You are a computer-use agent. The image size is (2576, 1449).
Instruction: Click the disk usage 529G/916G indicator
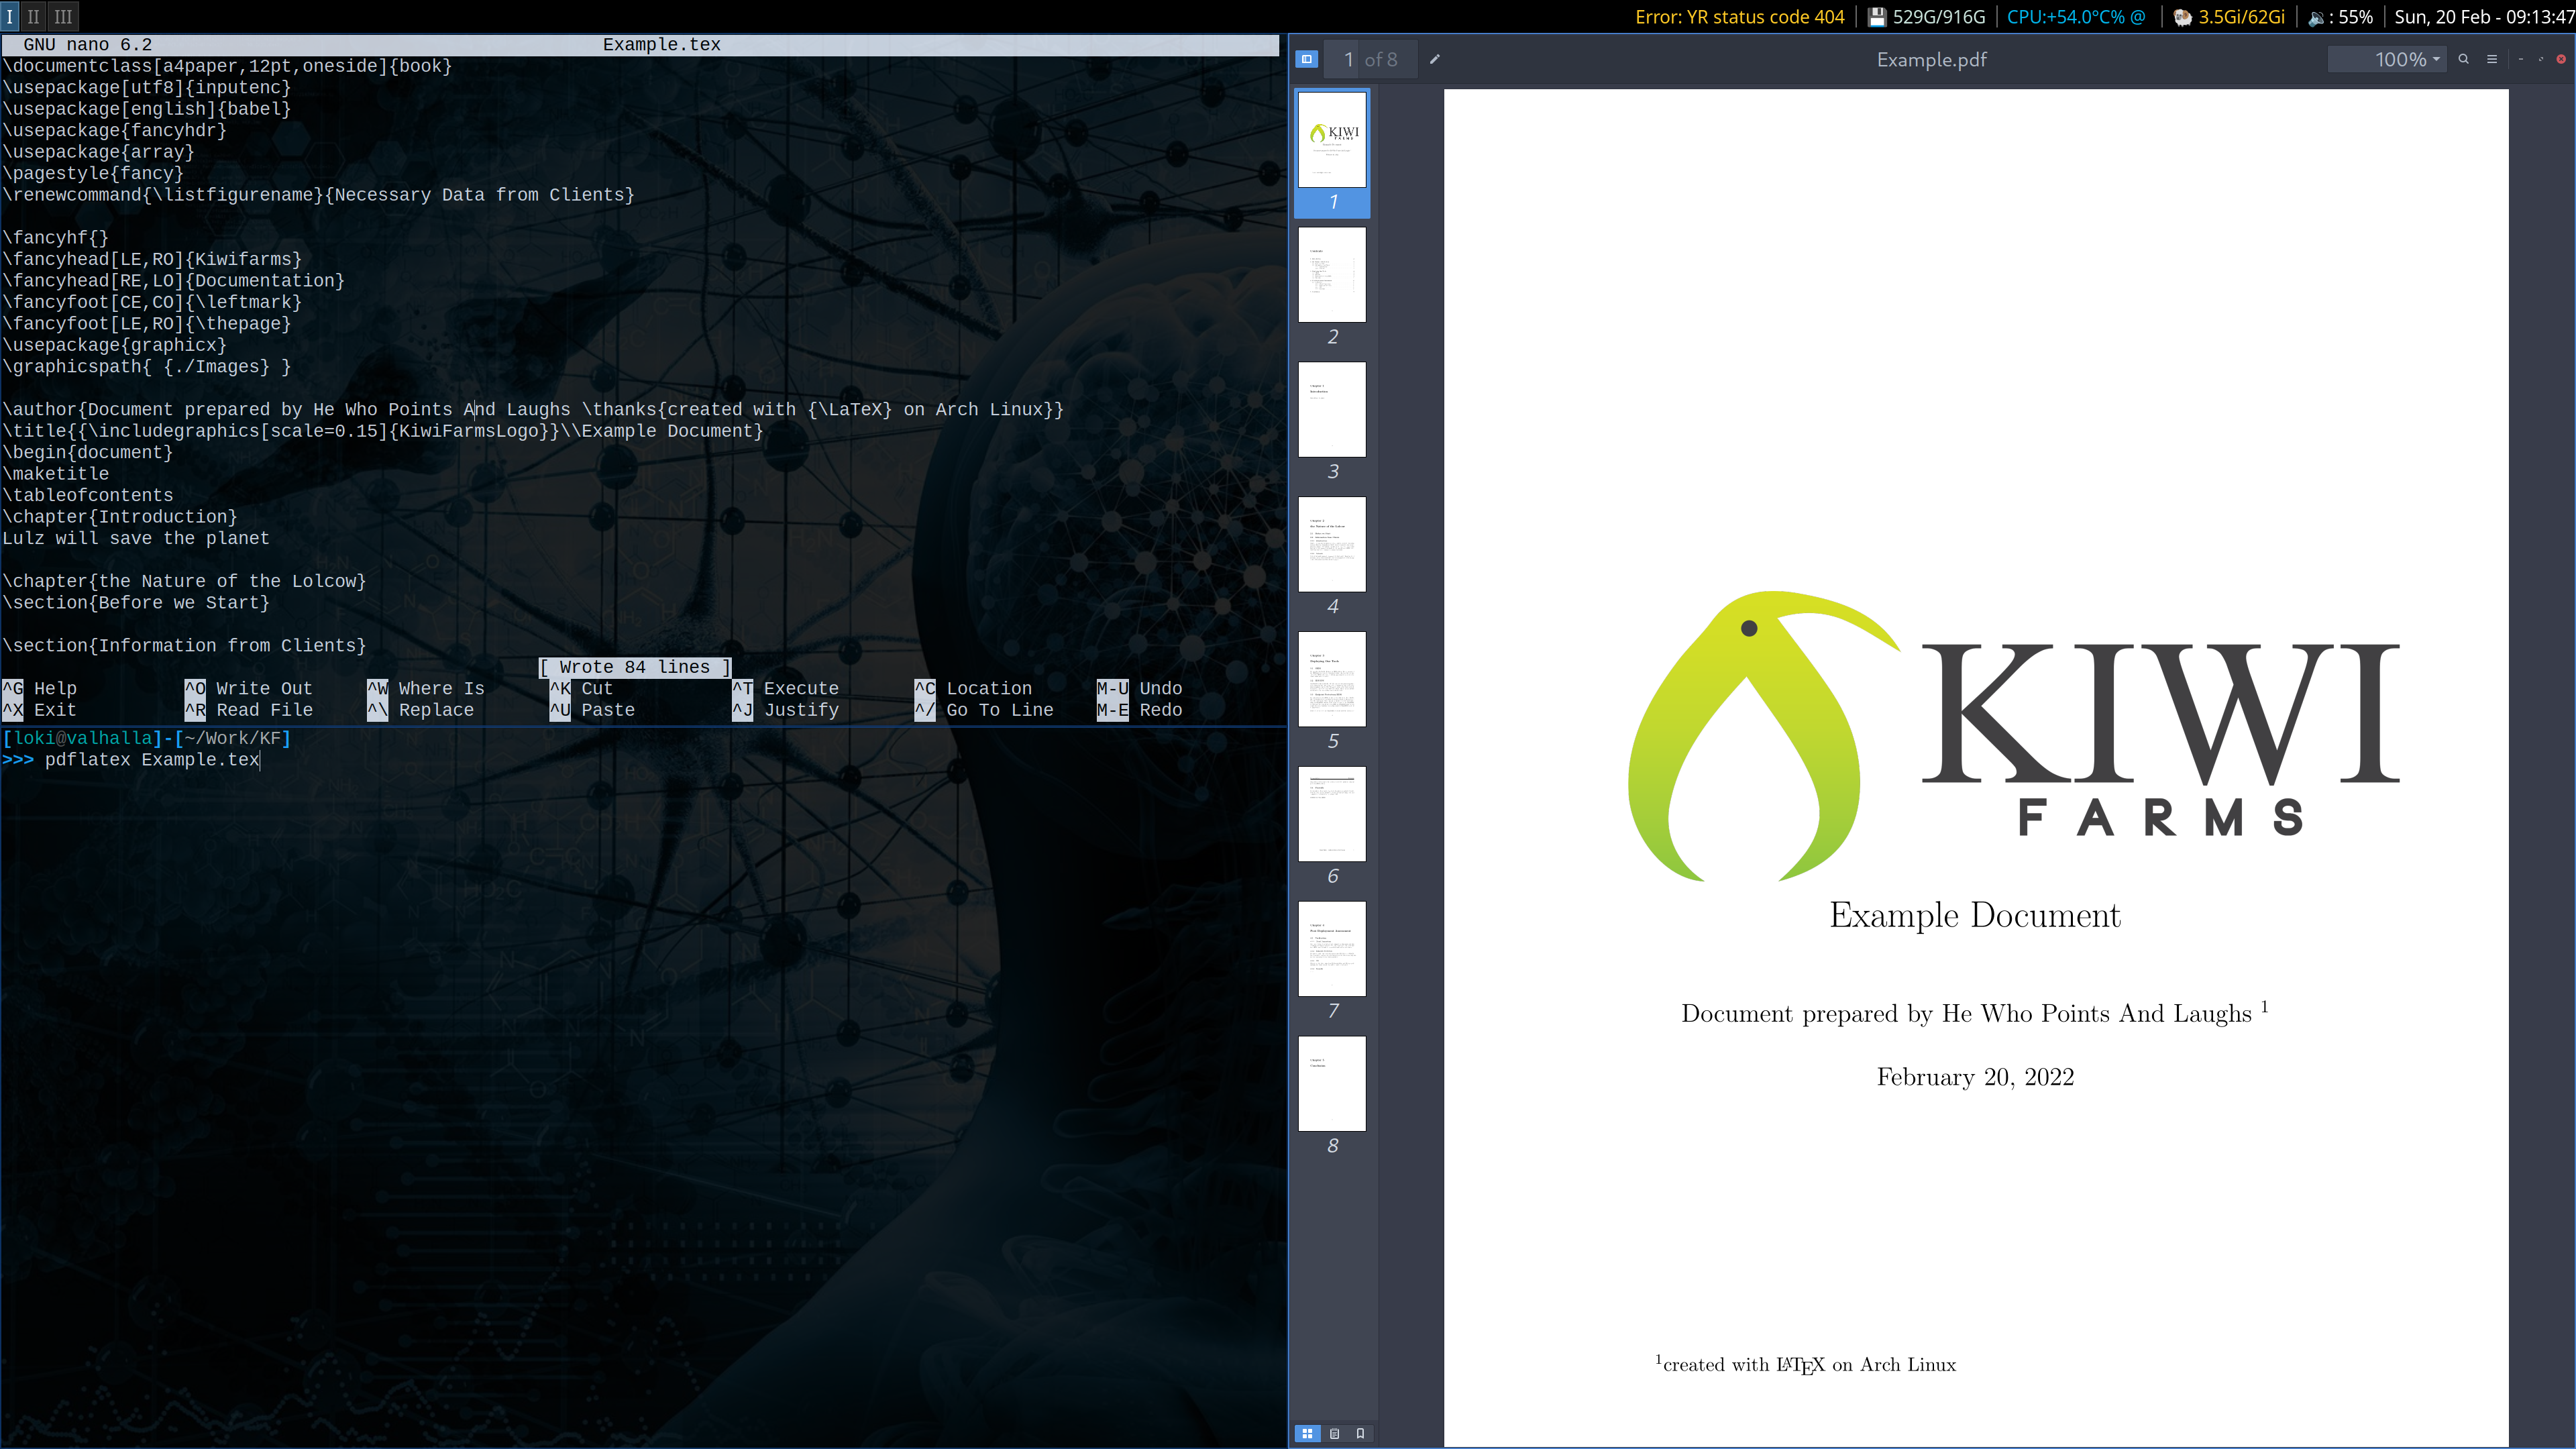tap(1926, 16)
